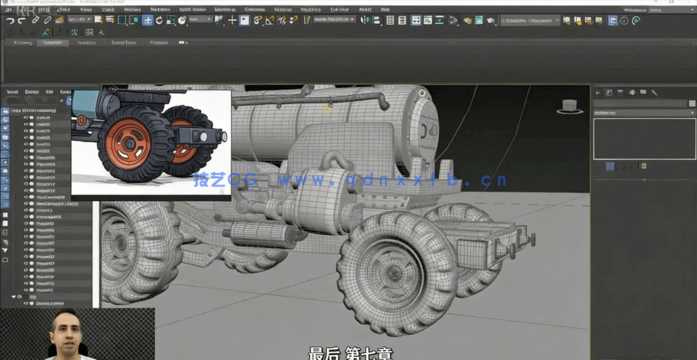
Task: Switch to the Object Paint ribbon tab
Action: click(x=123, y=43)
